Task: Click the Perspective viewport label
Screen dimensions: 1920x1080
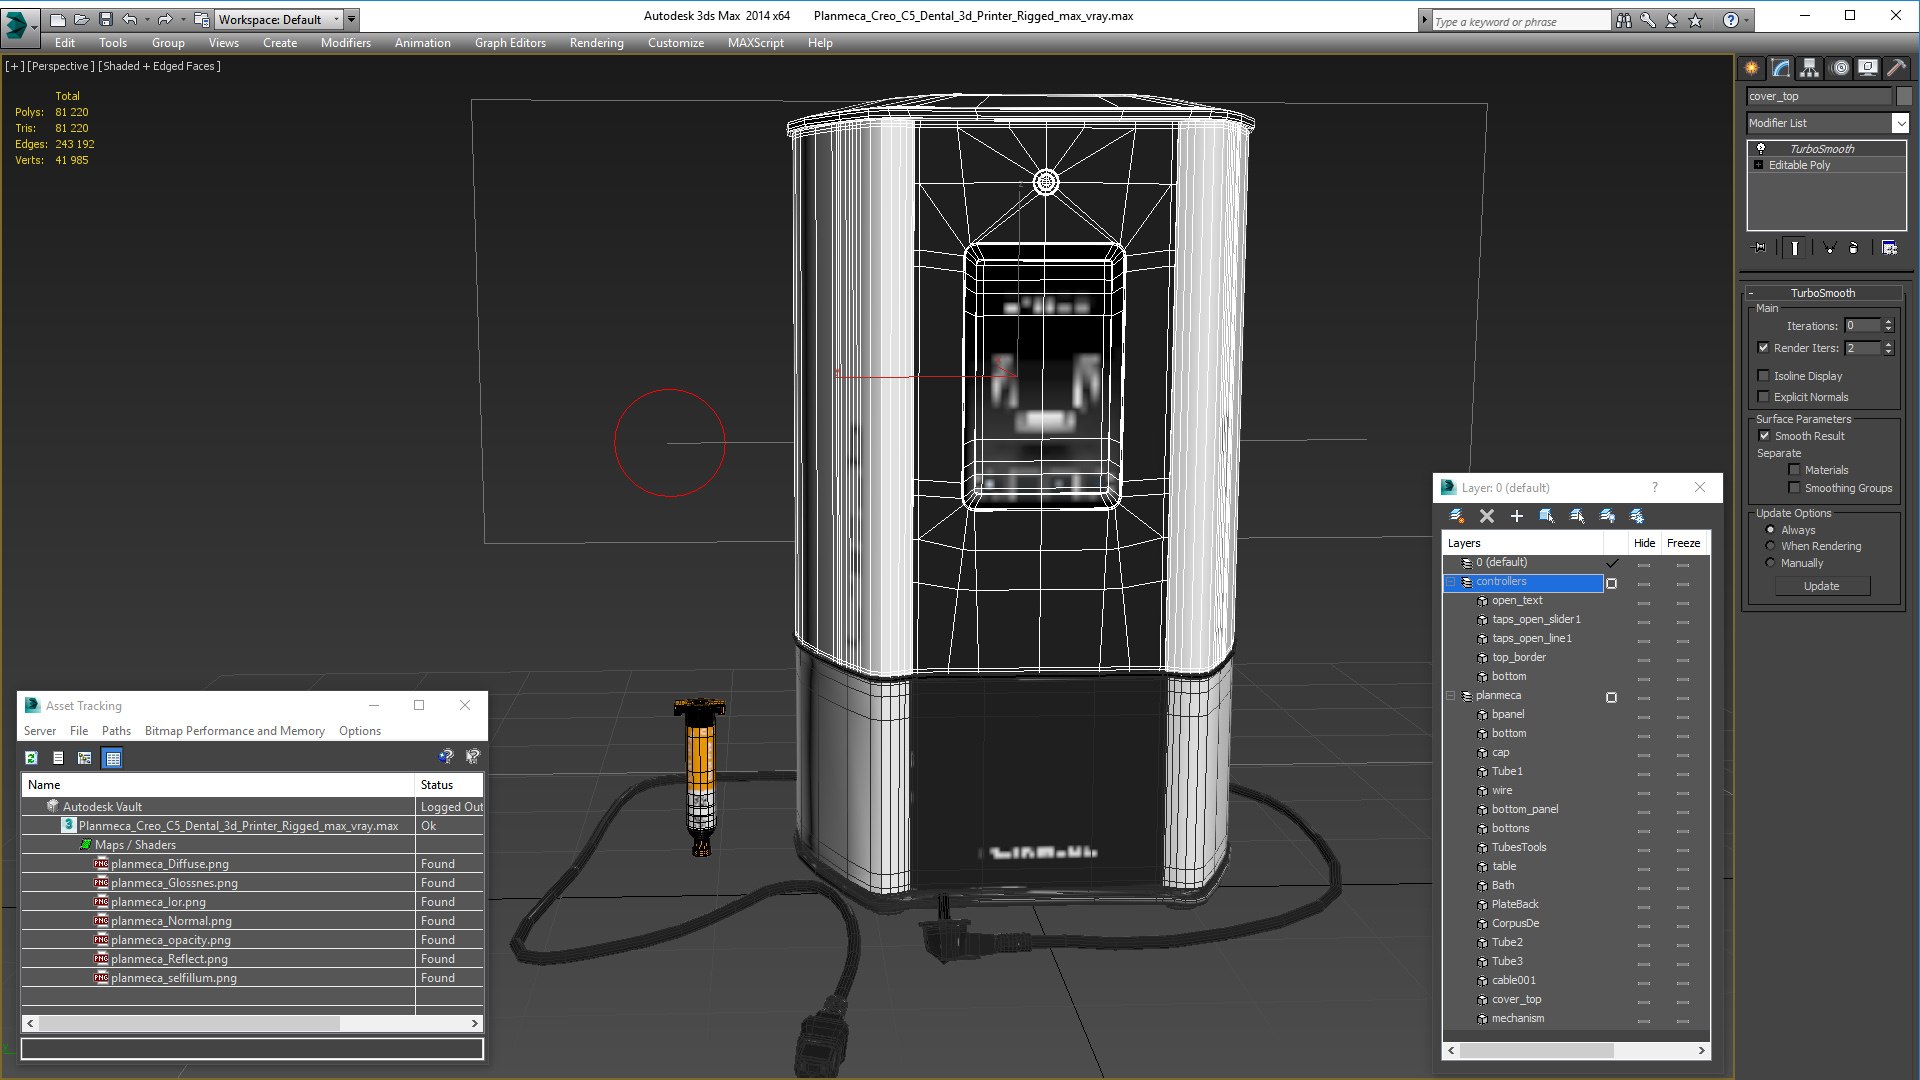Action: coord(61,66)
